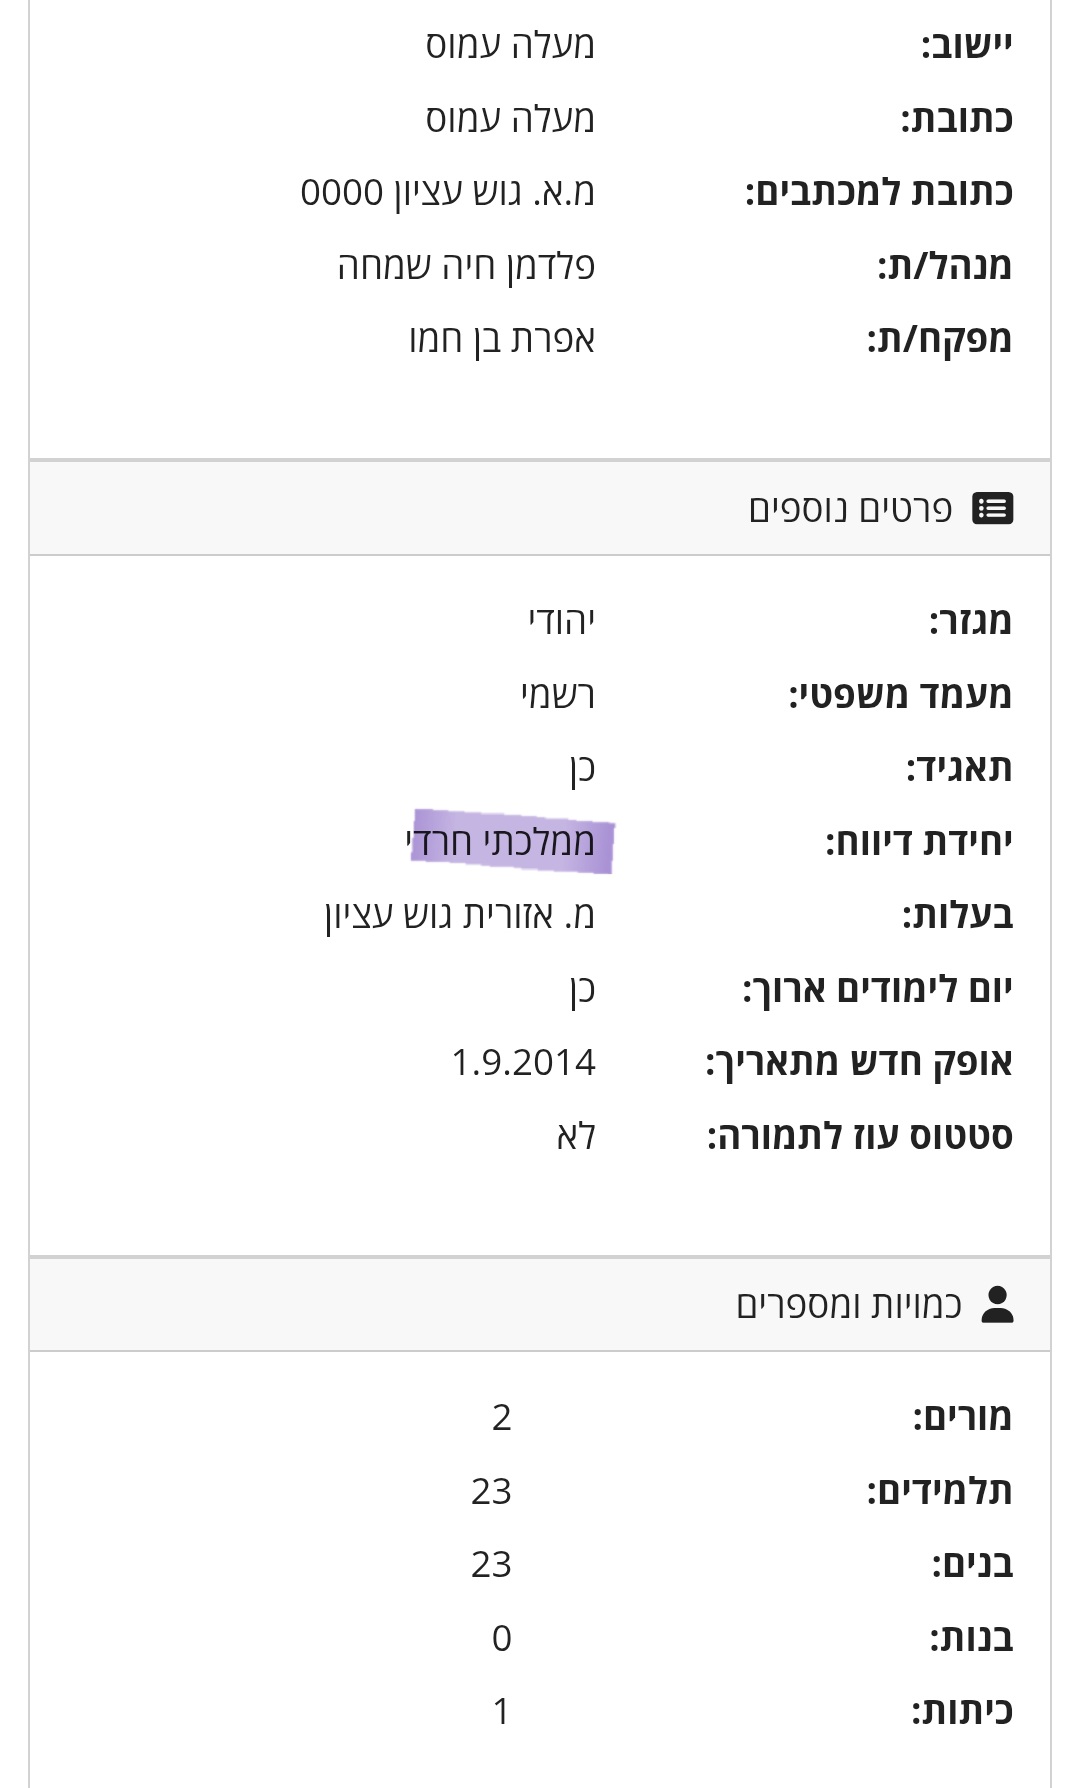Click the סטטוס עוז לתמורה label
This screenshot has width=1080, height=1788.
coord(859,1136)
